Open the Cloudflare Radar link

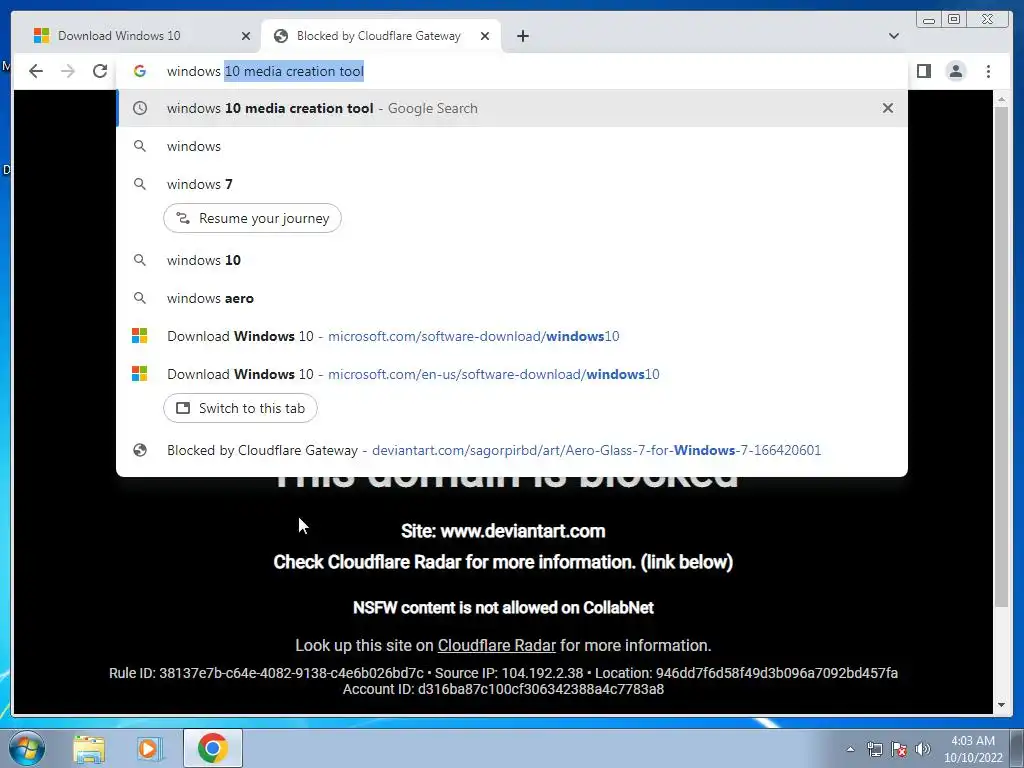tap(496, 645)
